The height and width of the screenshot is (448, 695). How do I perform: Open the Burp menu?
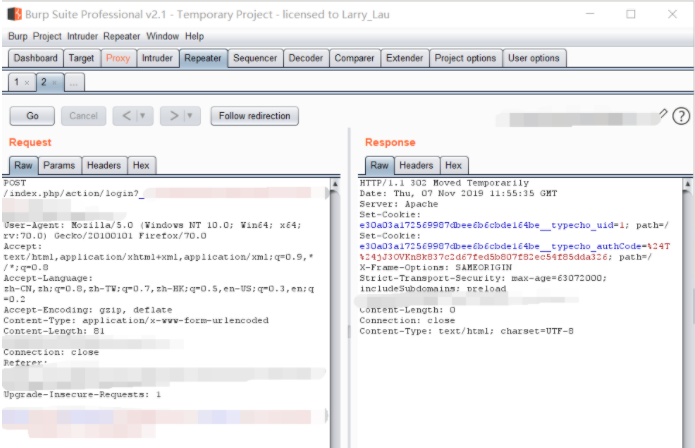(x=18, y=36)
